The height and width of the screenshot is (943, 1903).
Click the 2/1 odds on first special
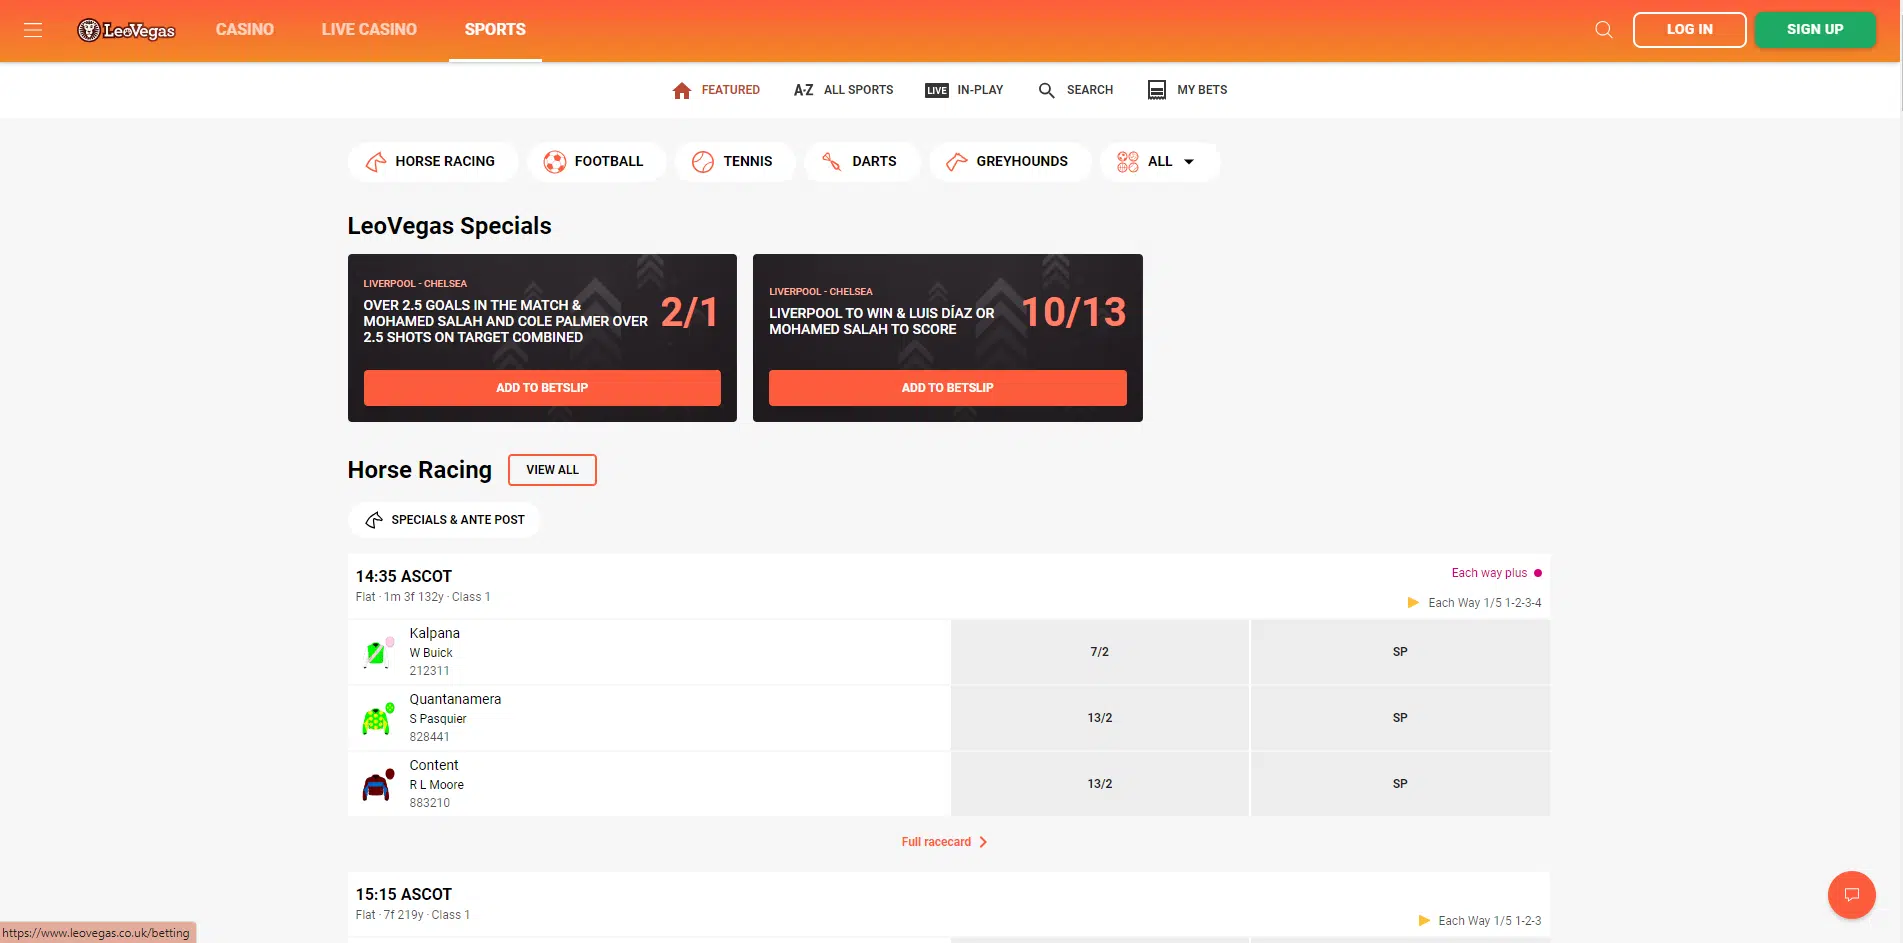pos(690,313)
